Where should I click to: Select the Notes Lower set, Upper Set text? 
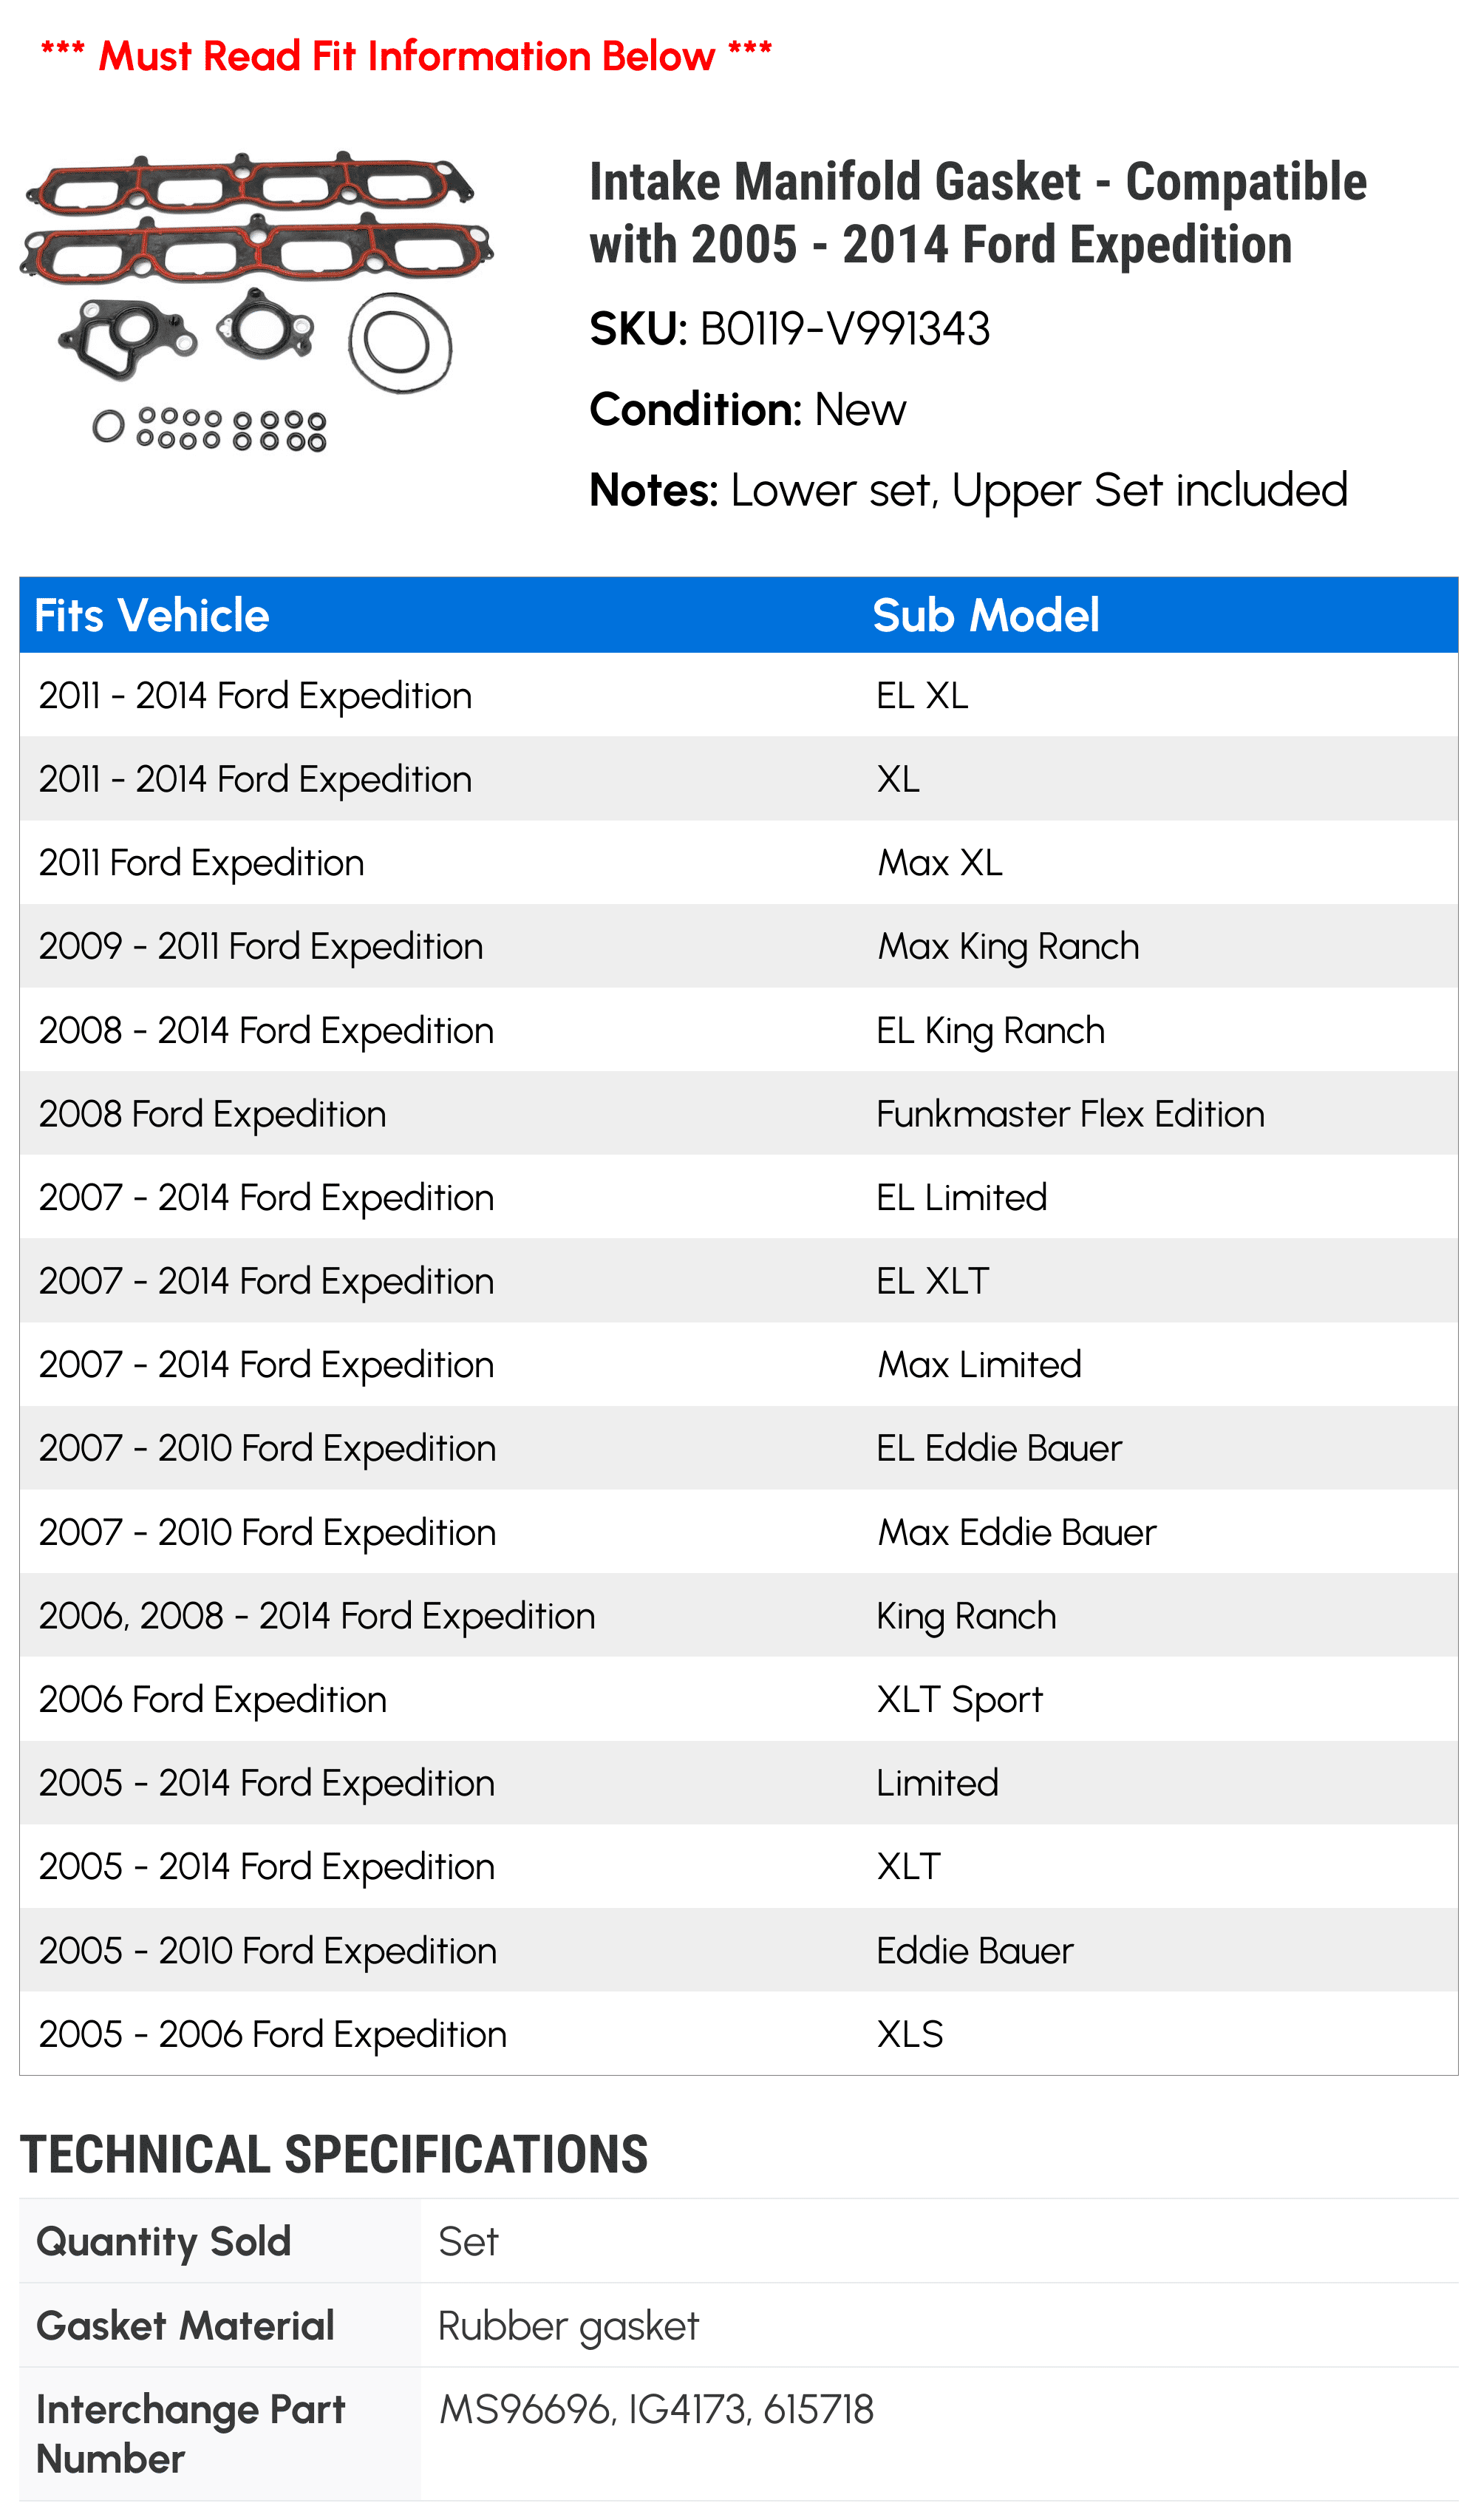968,490
